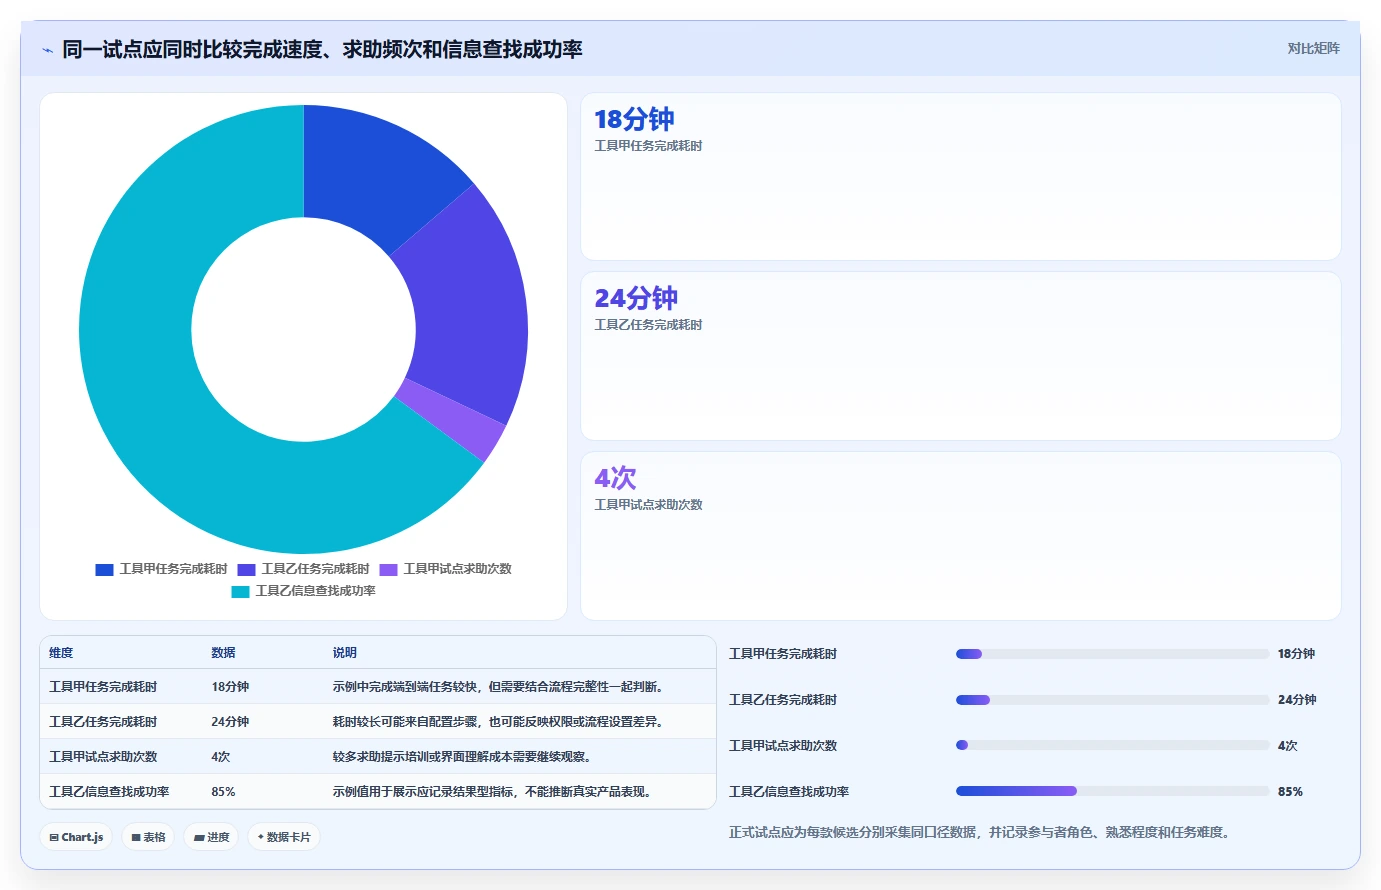
Task: Toggle the 工具甲任务完成耗时 legend swatch
Action: pyautogui.click(x=104, y=569)
